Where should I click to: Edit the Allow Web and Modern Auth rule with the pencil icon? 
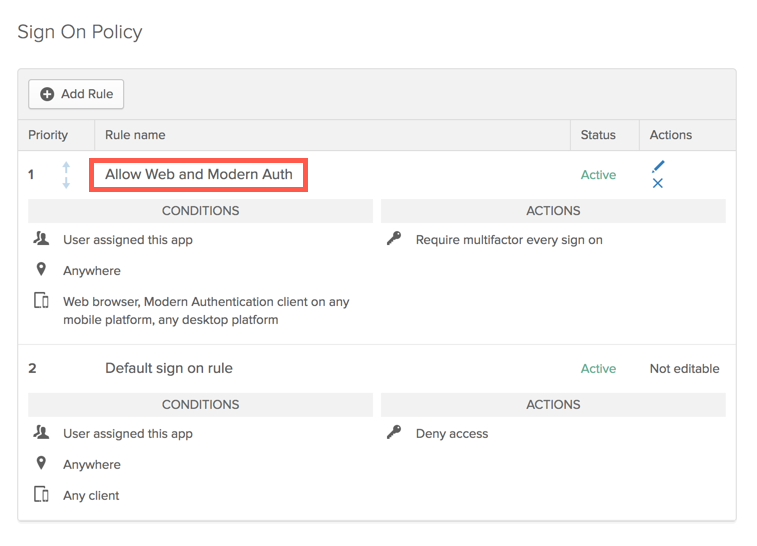click(658, 166)
